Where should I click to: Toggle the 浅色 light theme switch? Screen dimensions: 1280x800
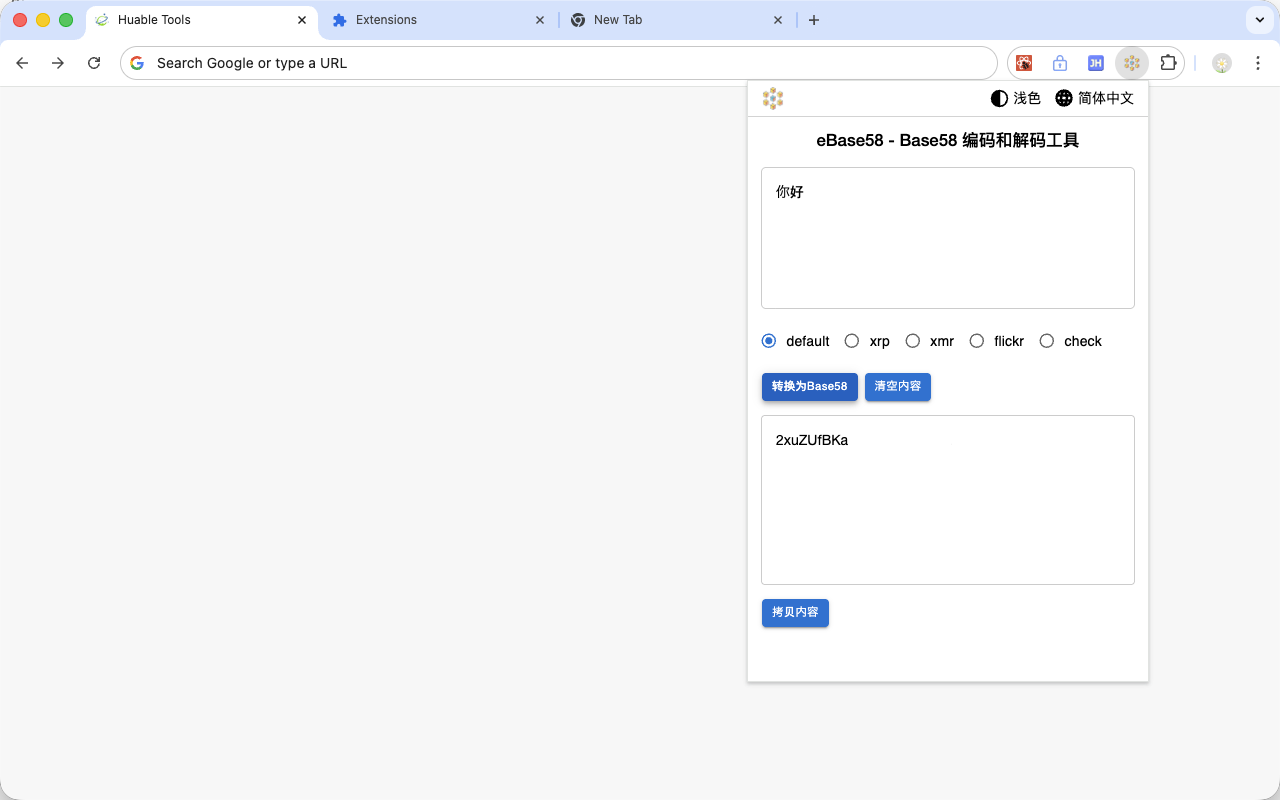1015,98
